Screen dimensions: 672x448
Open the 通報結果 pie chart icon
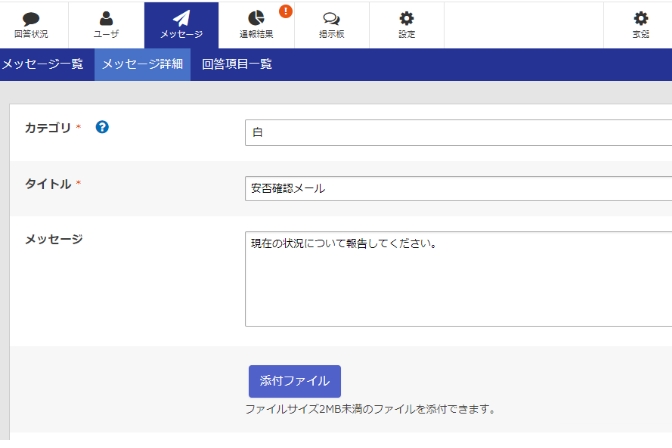(256, 18)
